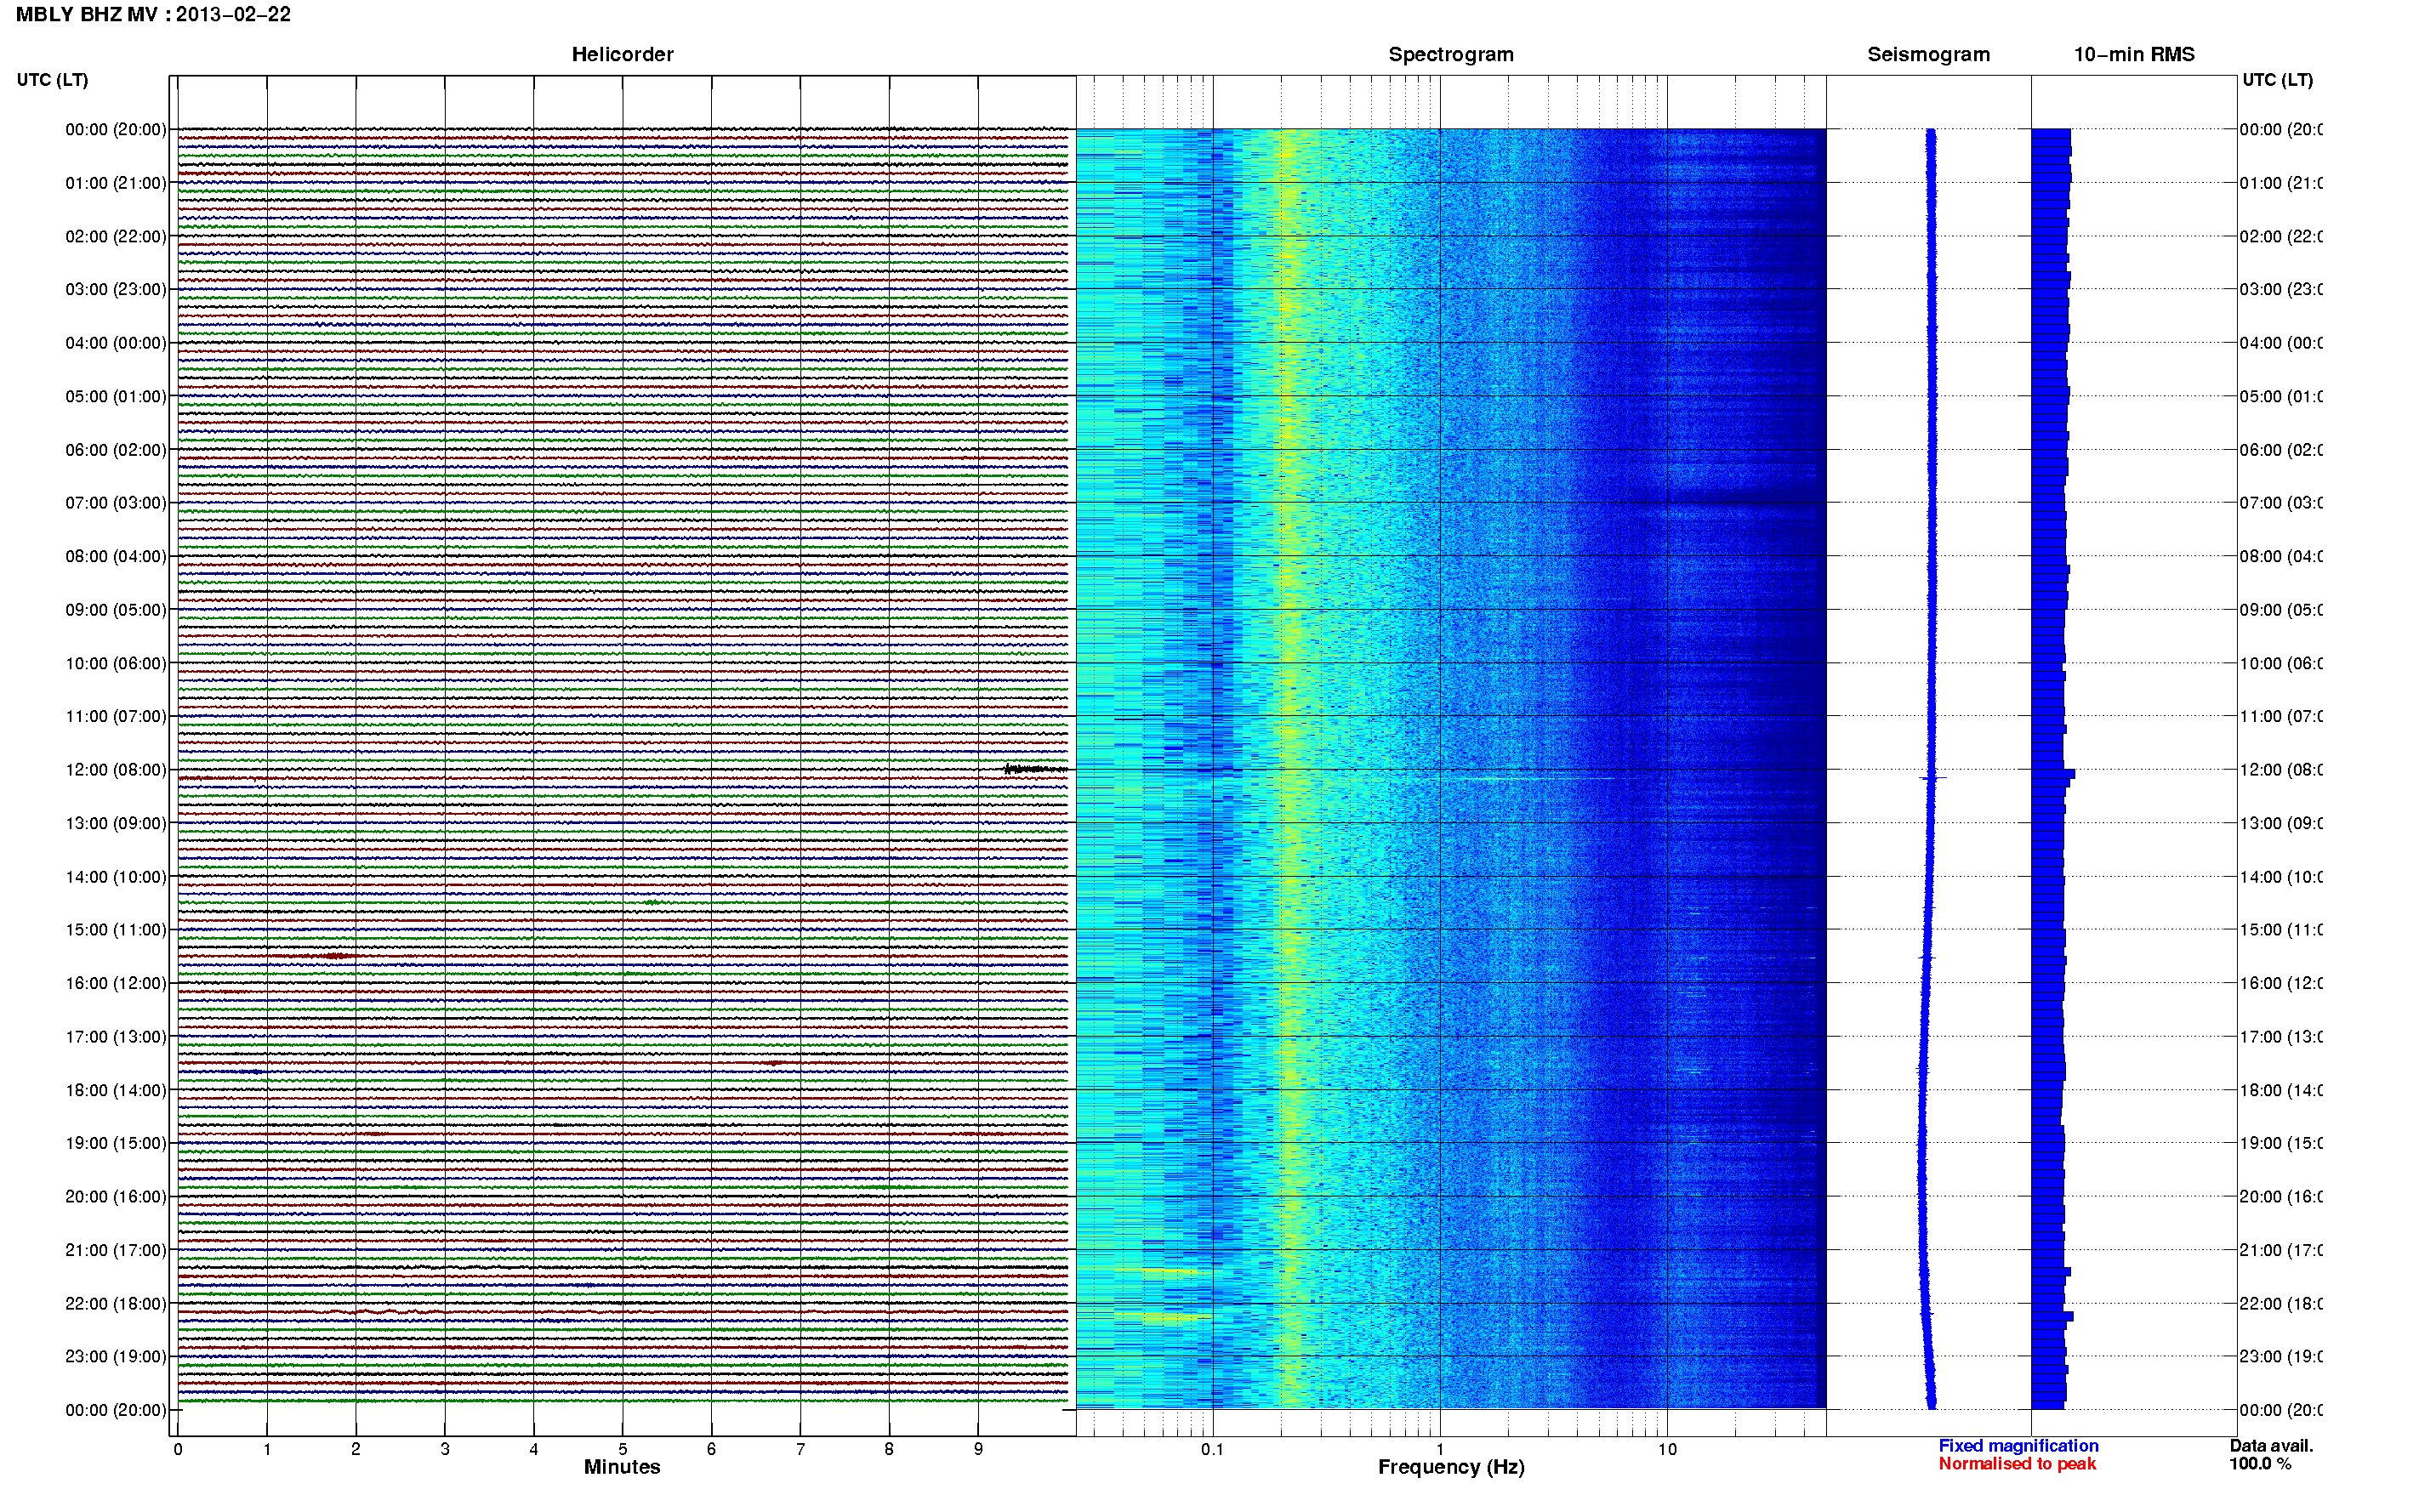Click the Fixed magnification legend text

[x=2018, y=1446]
